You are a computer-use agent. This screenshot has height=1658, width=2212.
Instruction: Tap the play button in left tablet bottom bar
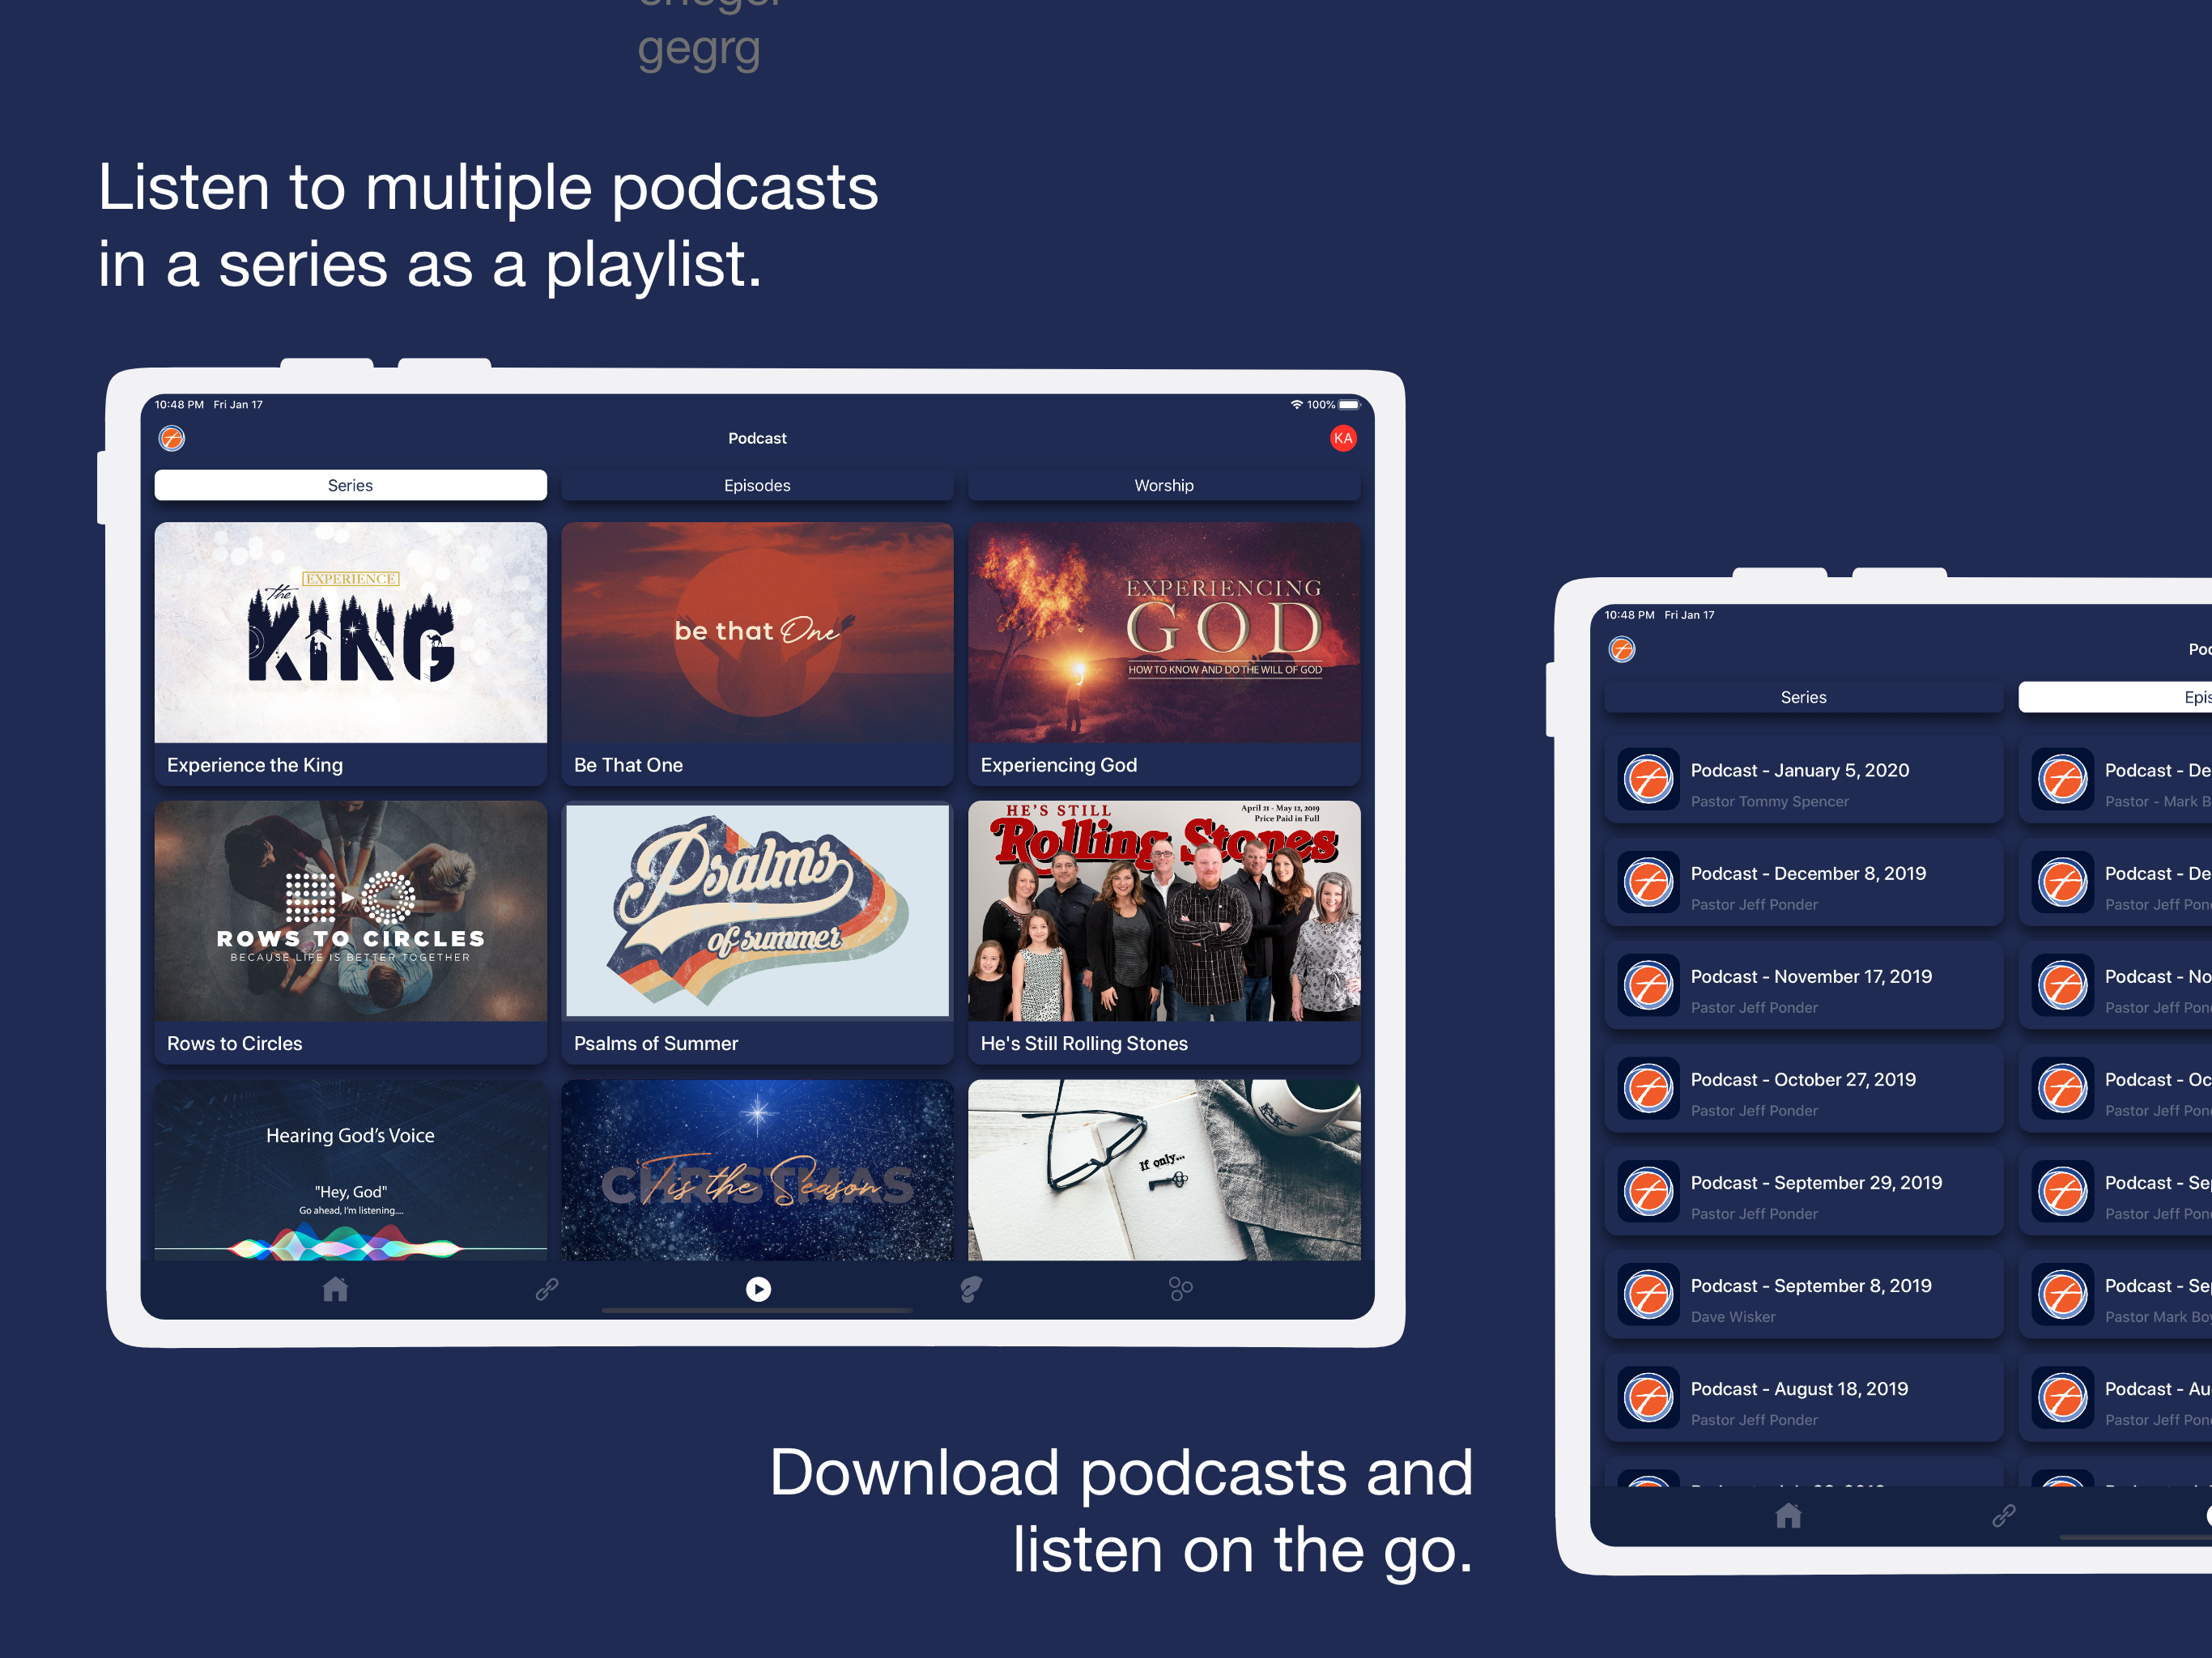(x=758, y=1289)
